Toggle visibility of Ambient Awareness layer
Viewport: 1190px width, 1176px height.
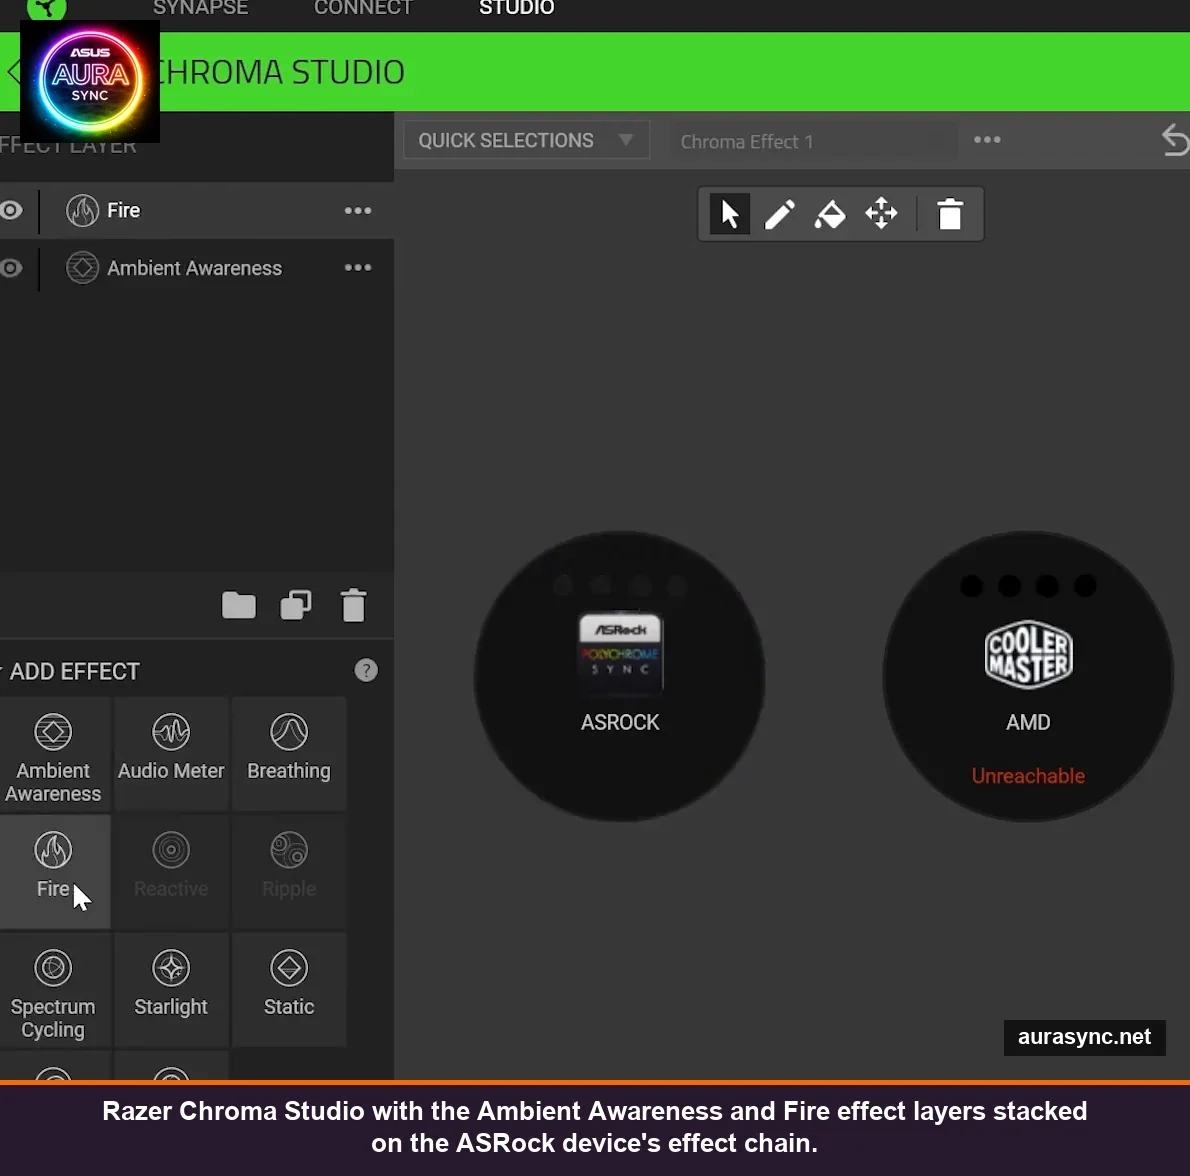coord(10,268)
